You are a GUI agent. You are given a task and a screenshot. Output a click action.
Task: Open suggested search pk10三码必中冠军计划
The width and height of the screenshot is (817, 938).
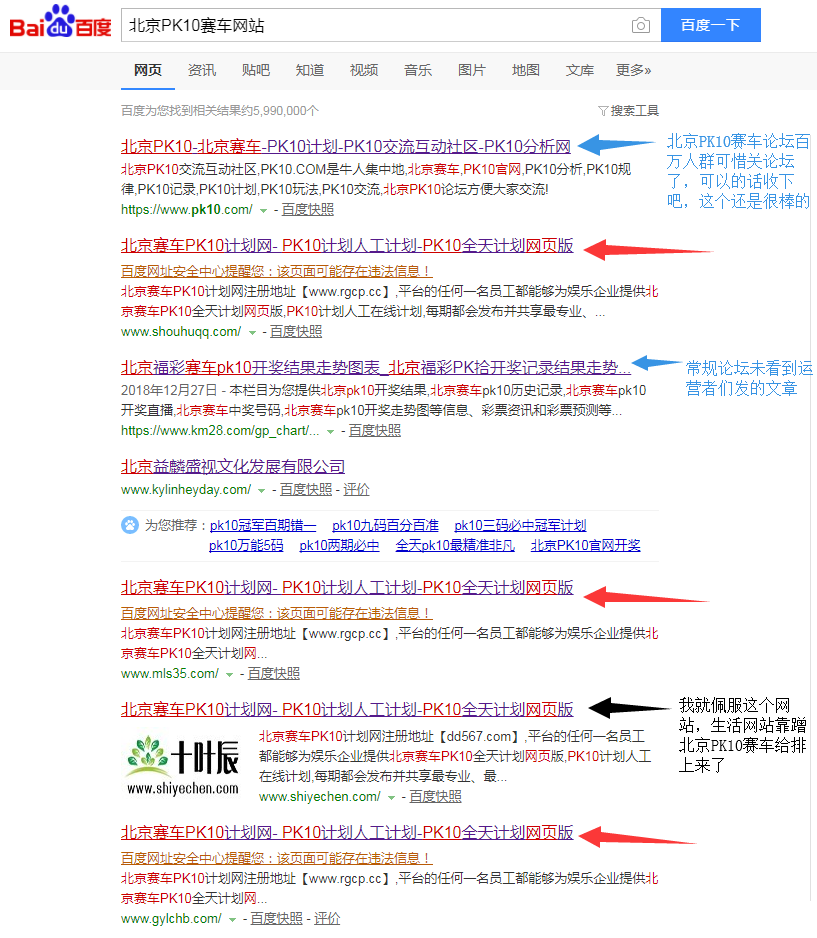(520, 526)
